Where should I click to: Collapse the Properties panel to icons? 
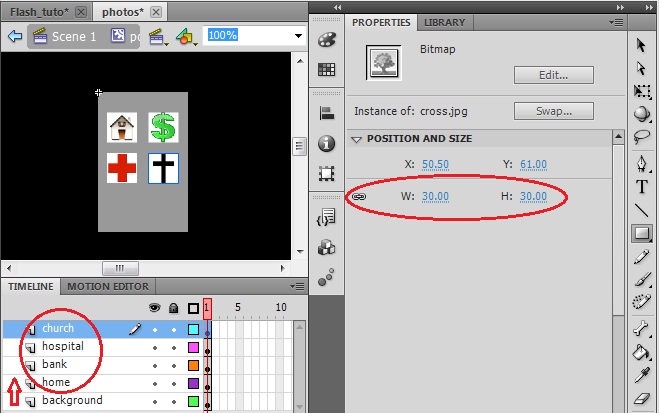[x=620, y=7]
